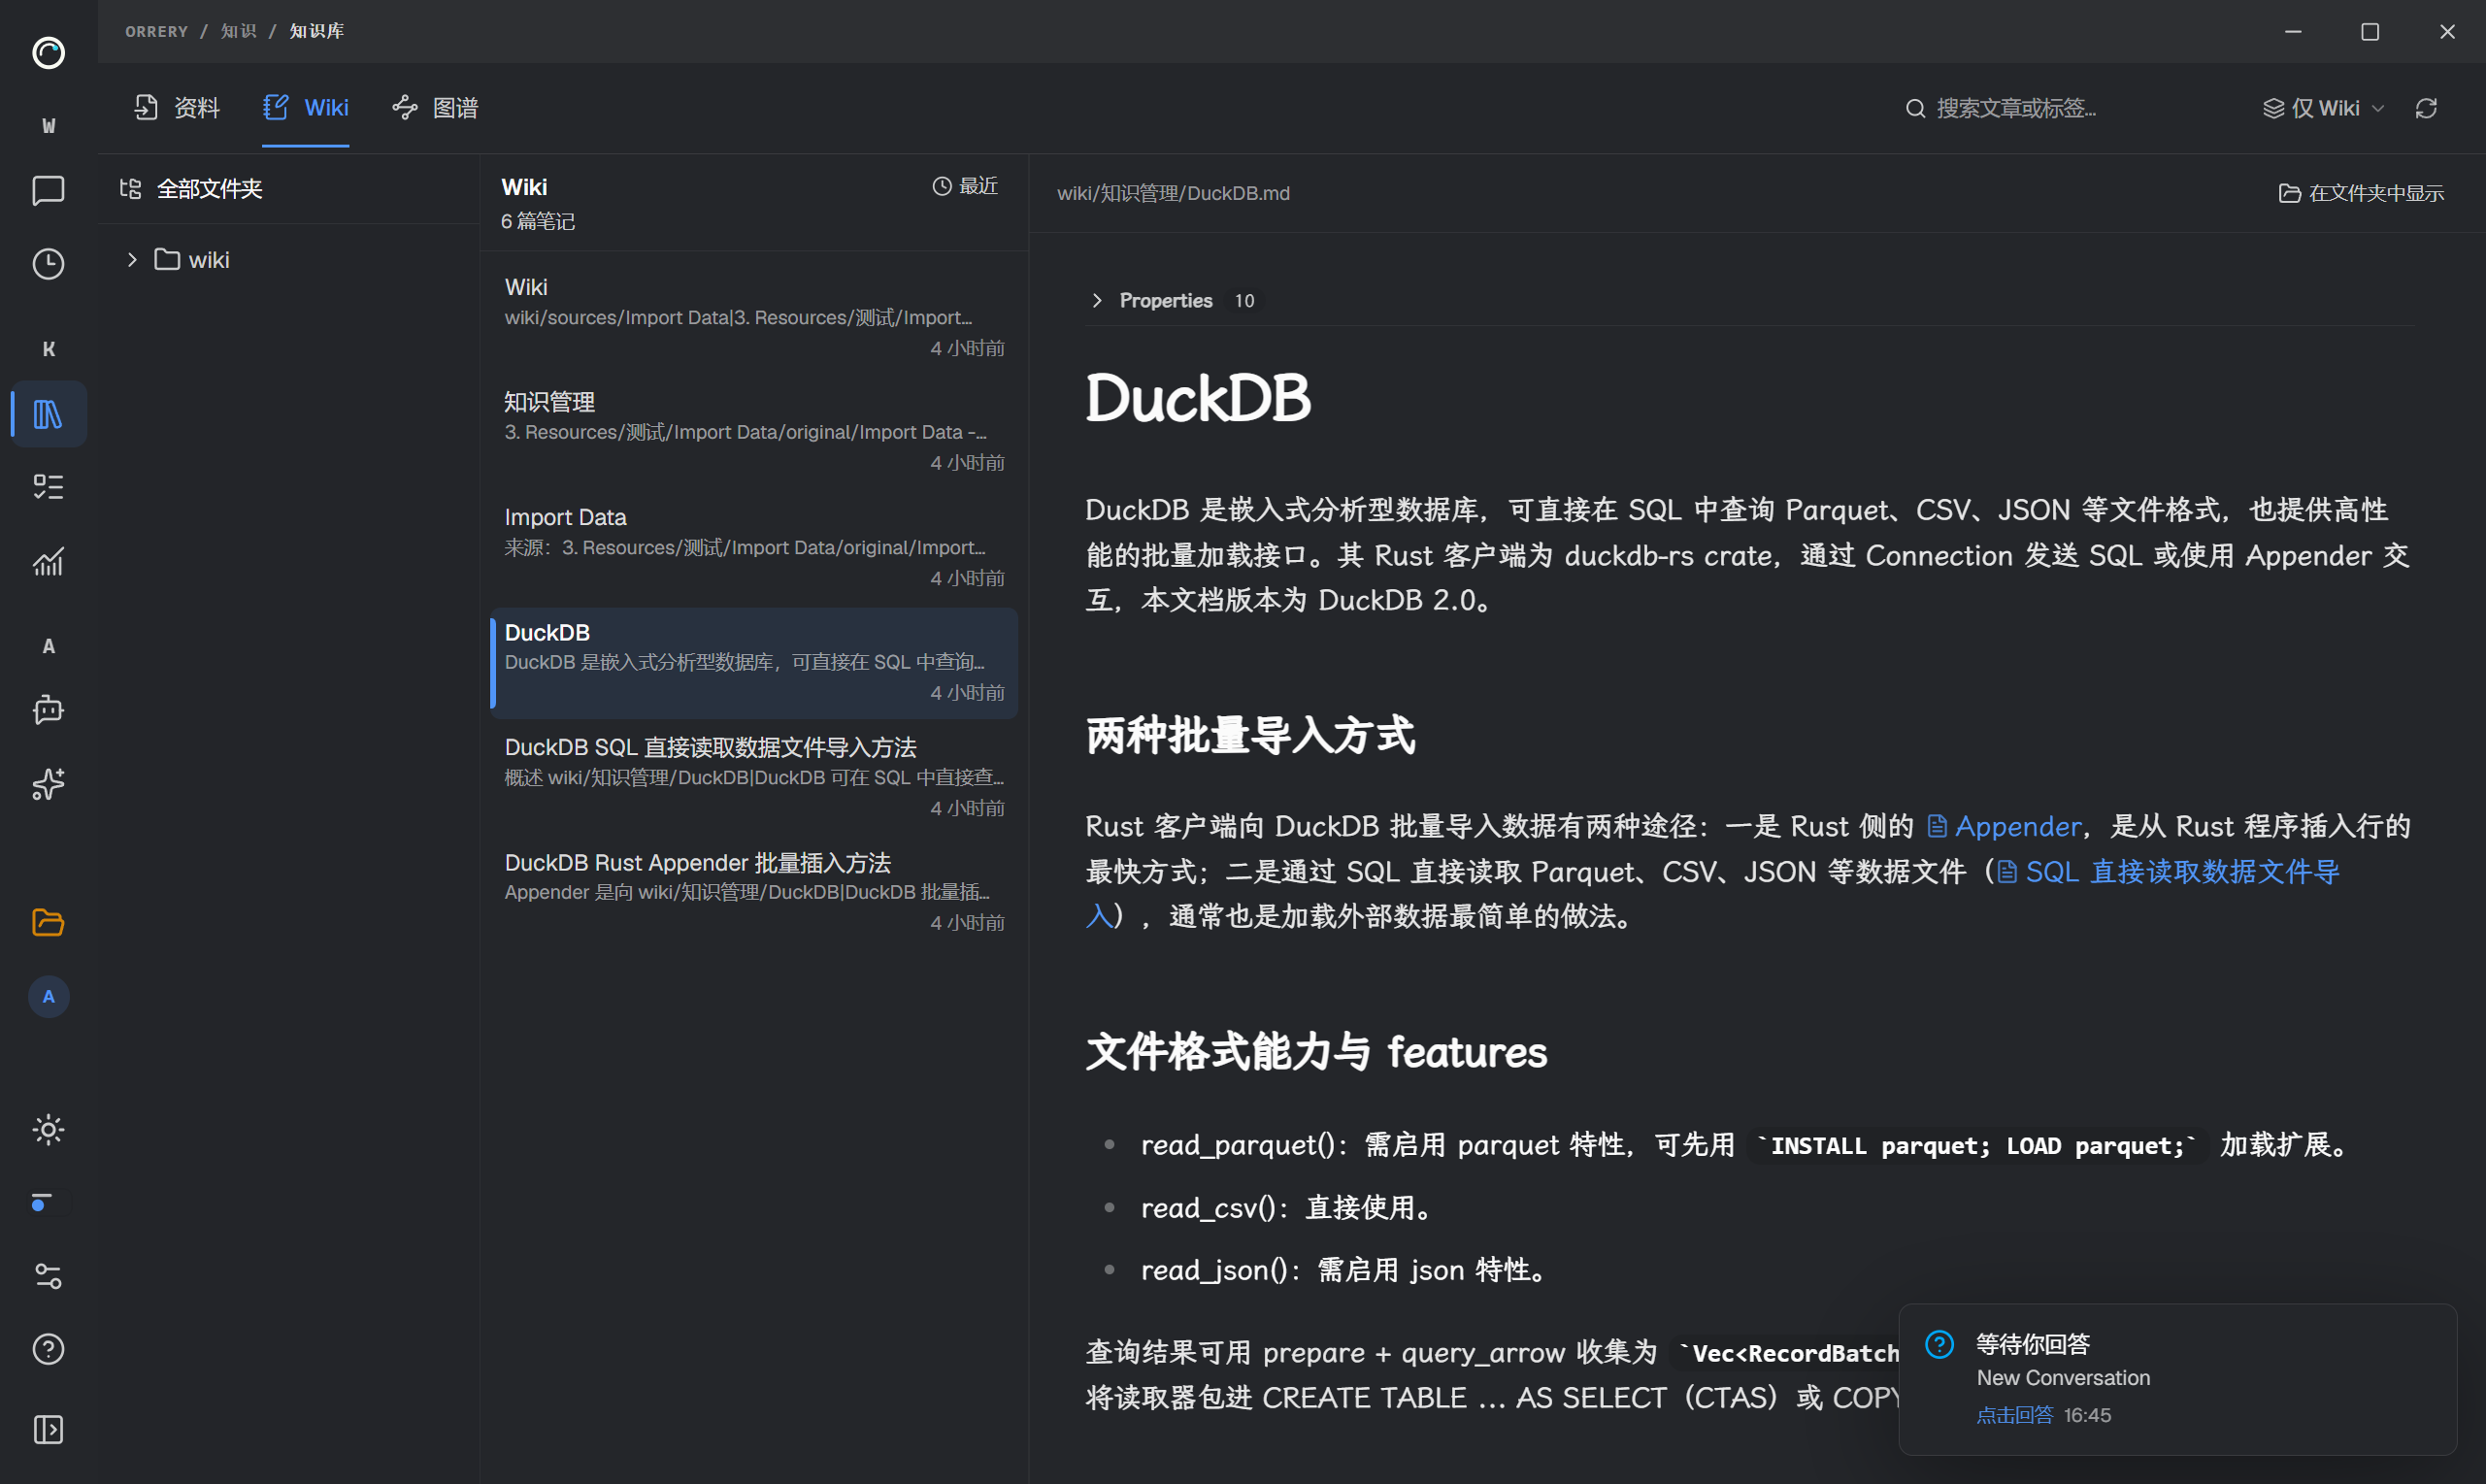This screenshot has width=2486, height=1484.
Task: Click the ORRERY breadcrumb root
Action: click(x=156, y=31)
